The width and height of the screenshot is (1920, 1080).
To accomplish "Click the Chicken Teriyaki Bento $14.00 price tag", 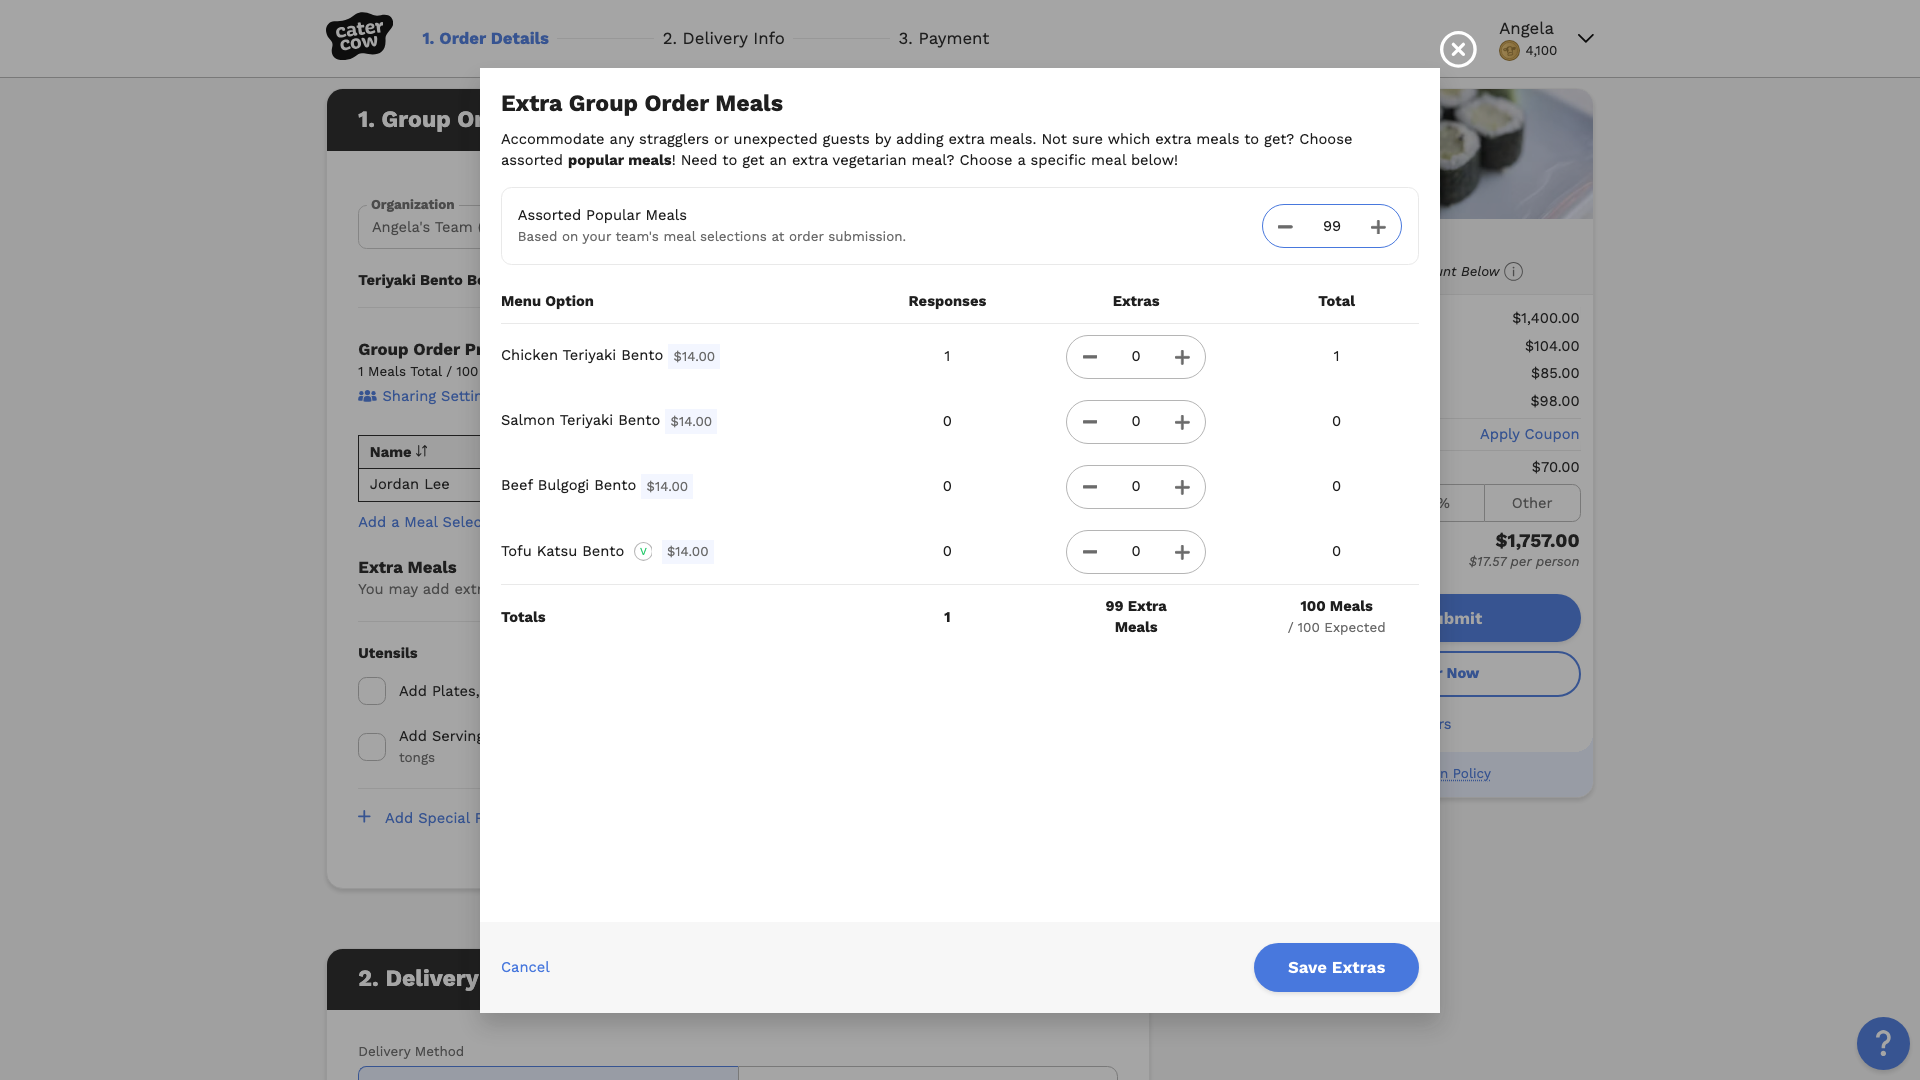I will pyautogui.click(x=694, y=357).
